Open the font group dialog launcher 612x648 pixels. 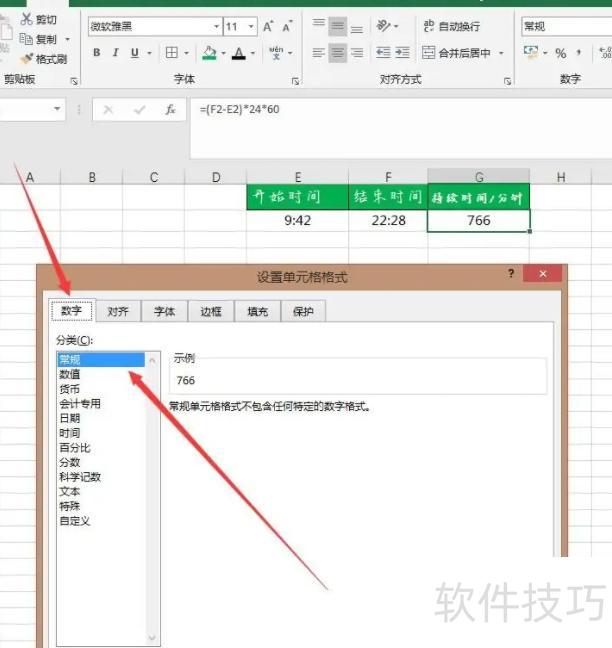point(295,81)
